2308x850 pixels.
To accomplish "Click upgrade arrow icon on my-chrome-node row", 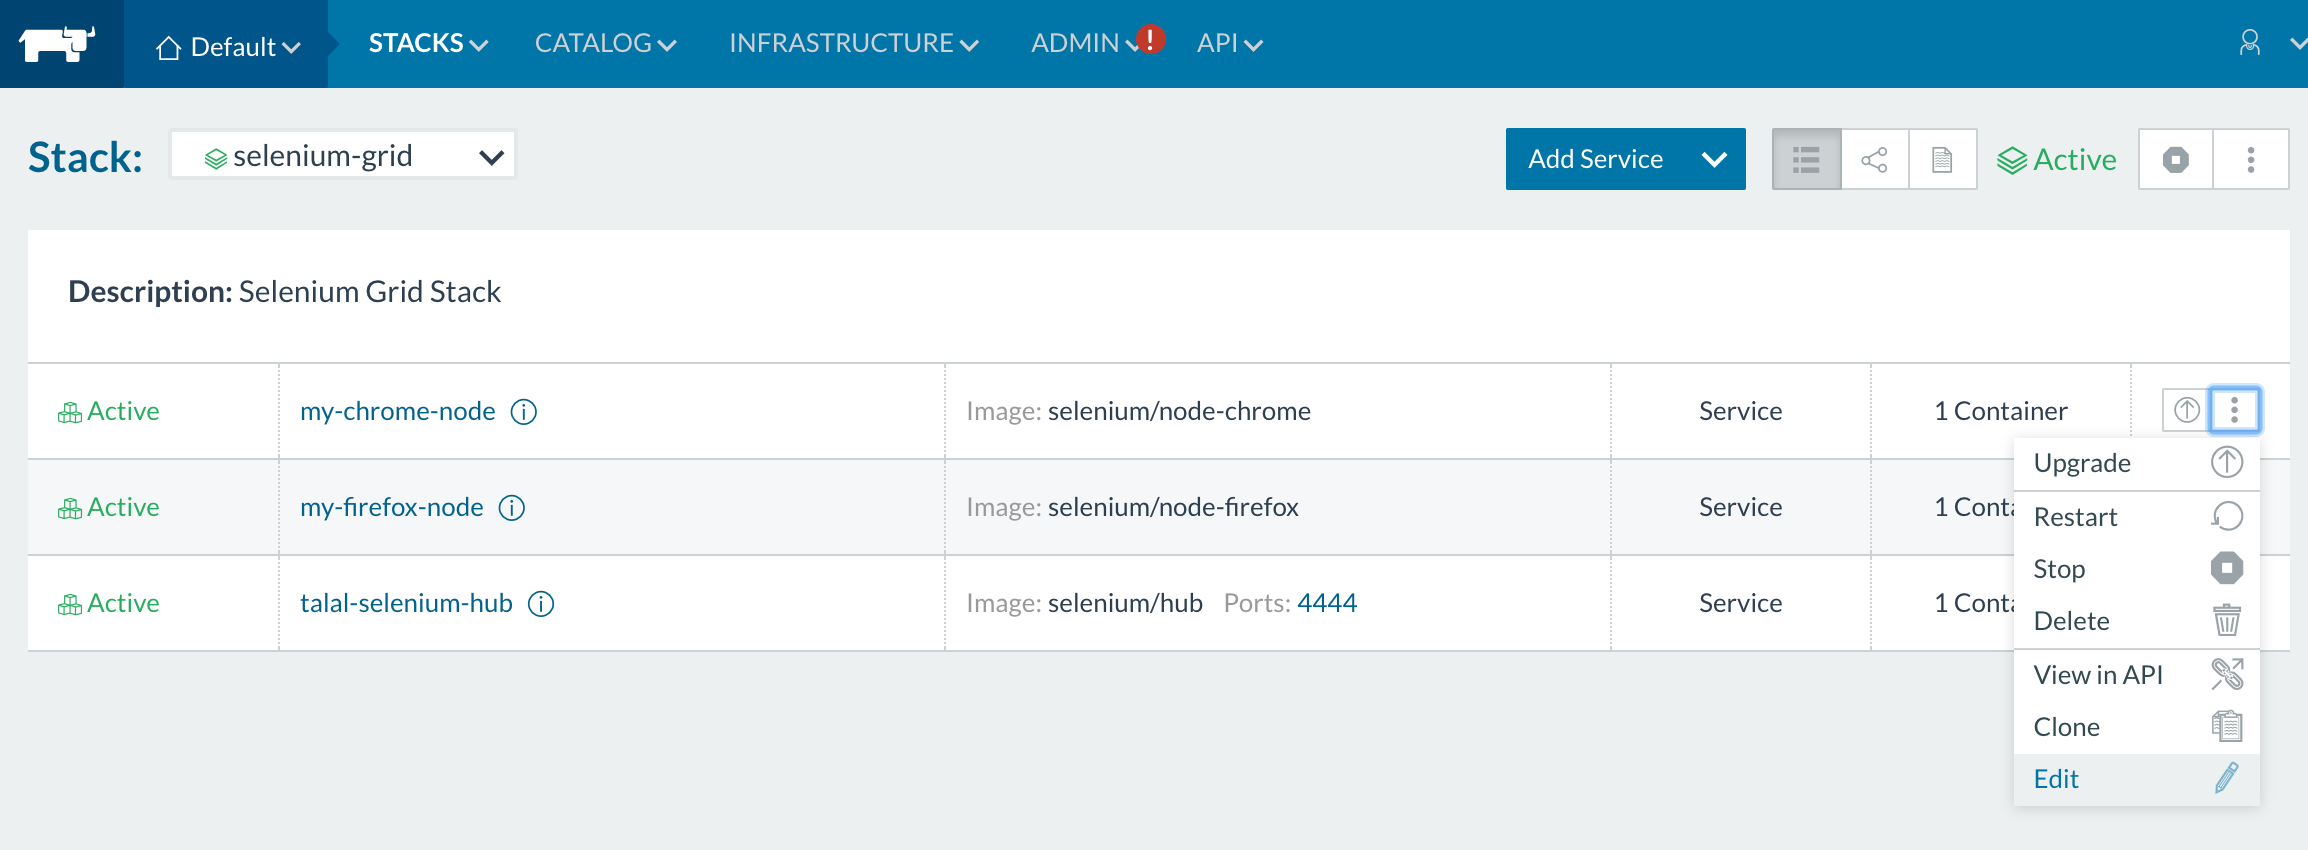I will click(x=2186, y=410).
